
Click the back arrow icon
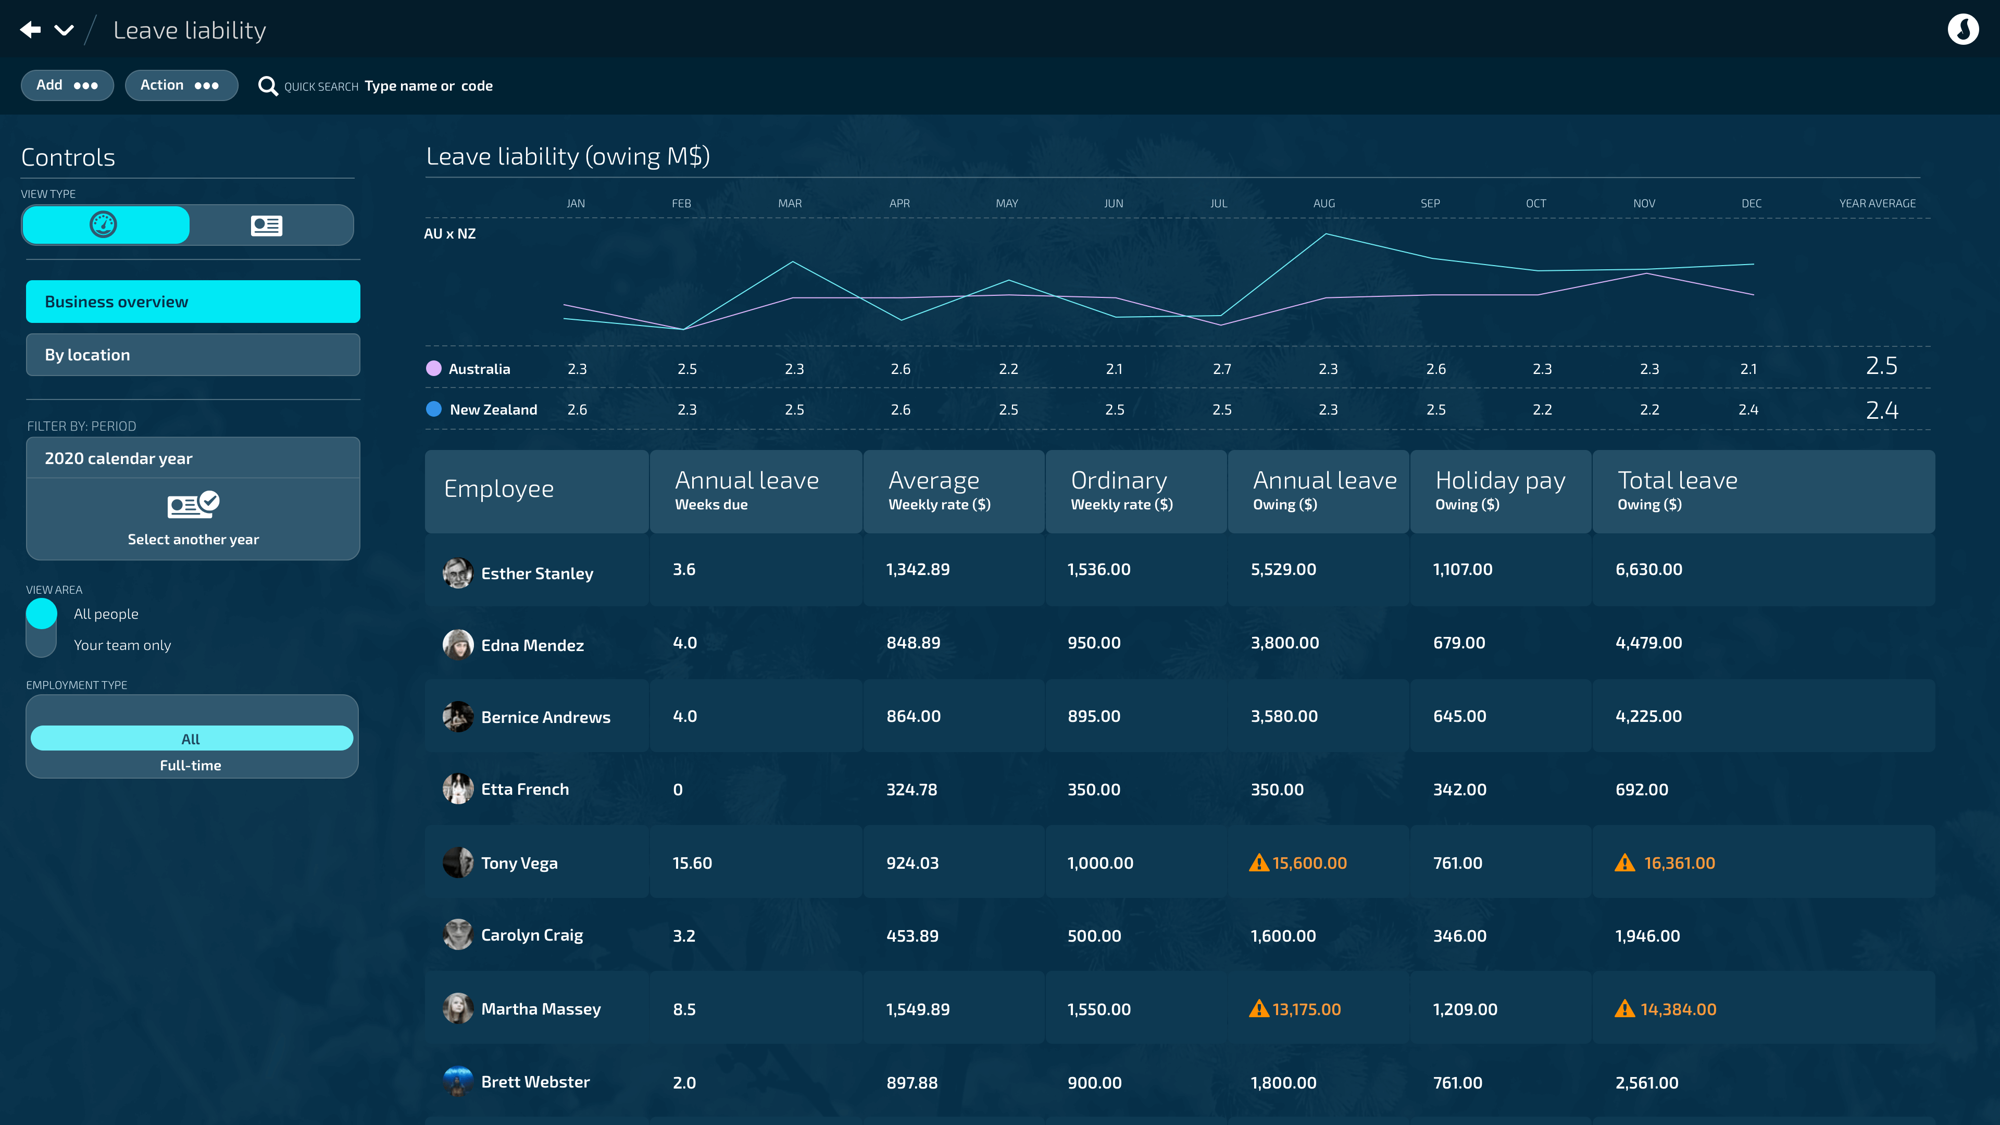click(30, 30)
